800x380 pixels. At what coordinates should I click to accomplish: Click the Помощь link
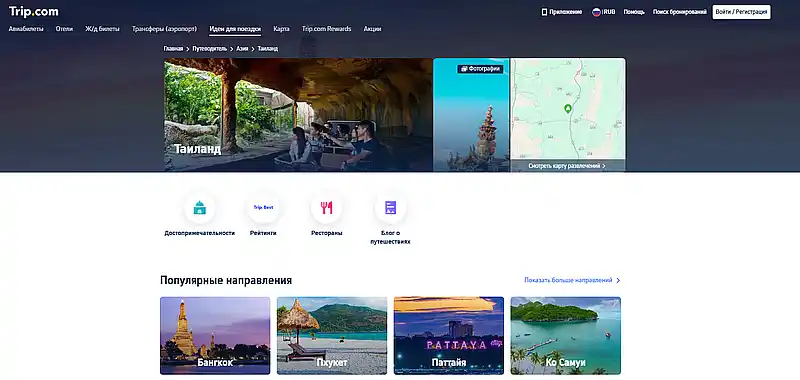tap(634, 12)
